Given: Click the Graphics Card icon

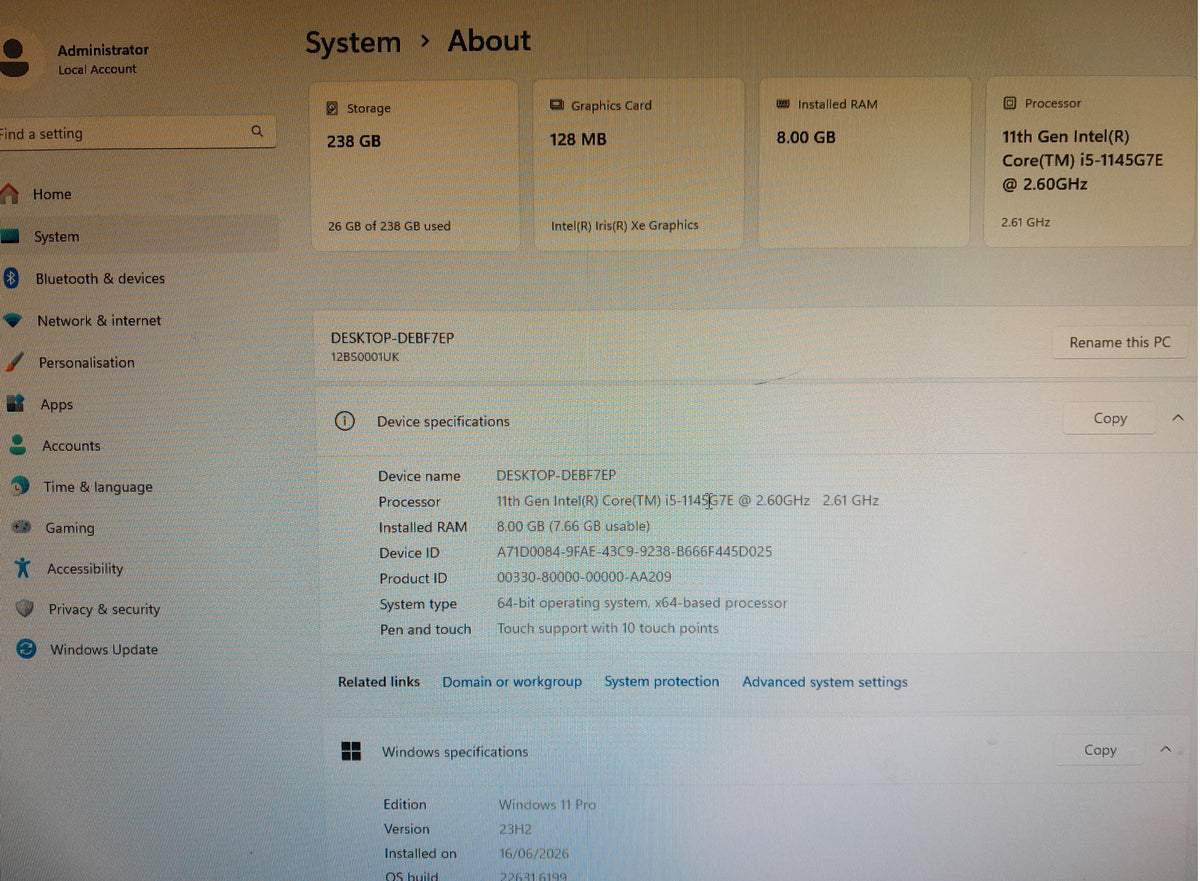Looking at the screenshot, I should pos(557,105).
